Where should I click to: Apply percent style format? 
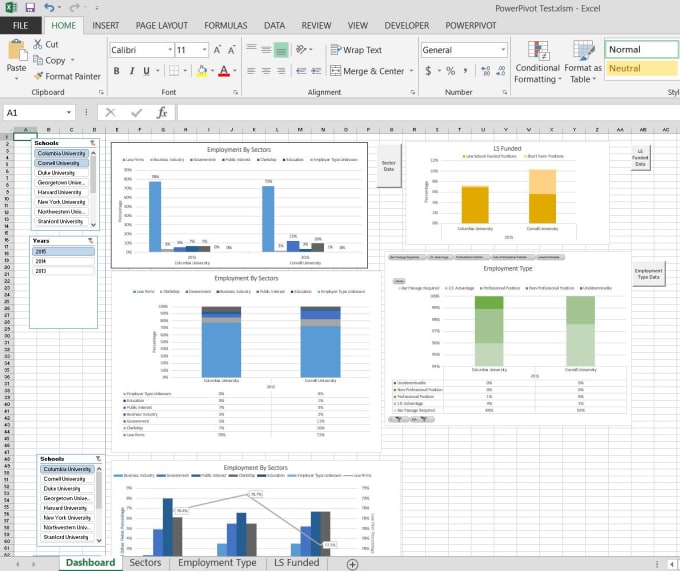point(451,71)
